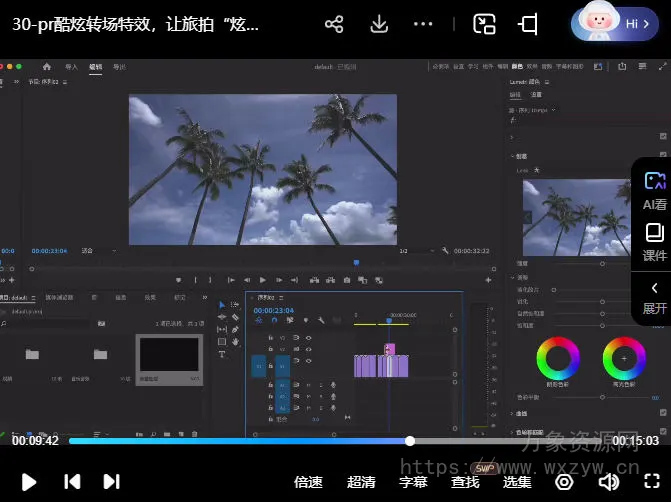Toggle the speaker volume icon

point(608,481)
